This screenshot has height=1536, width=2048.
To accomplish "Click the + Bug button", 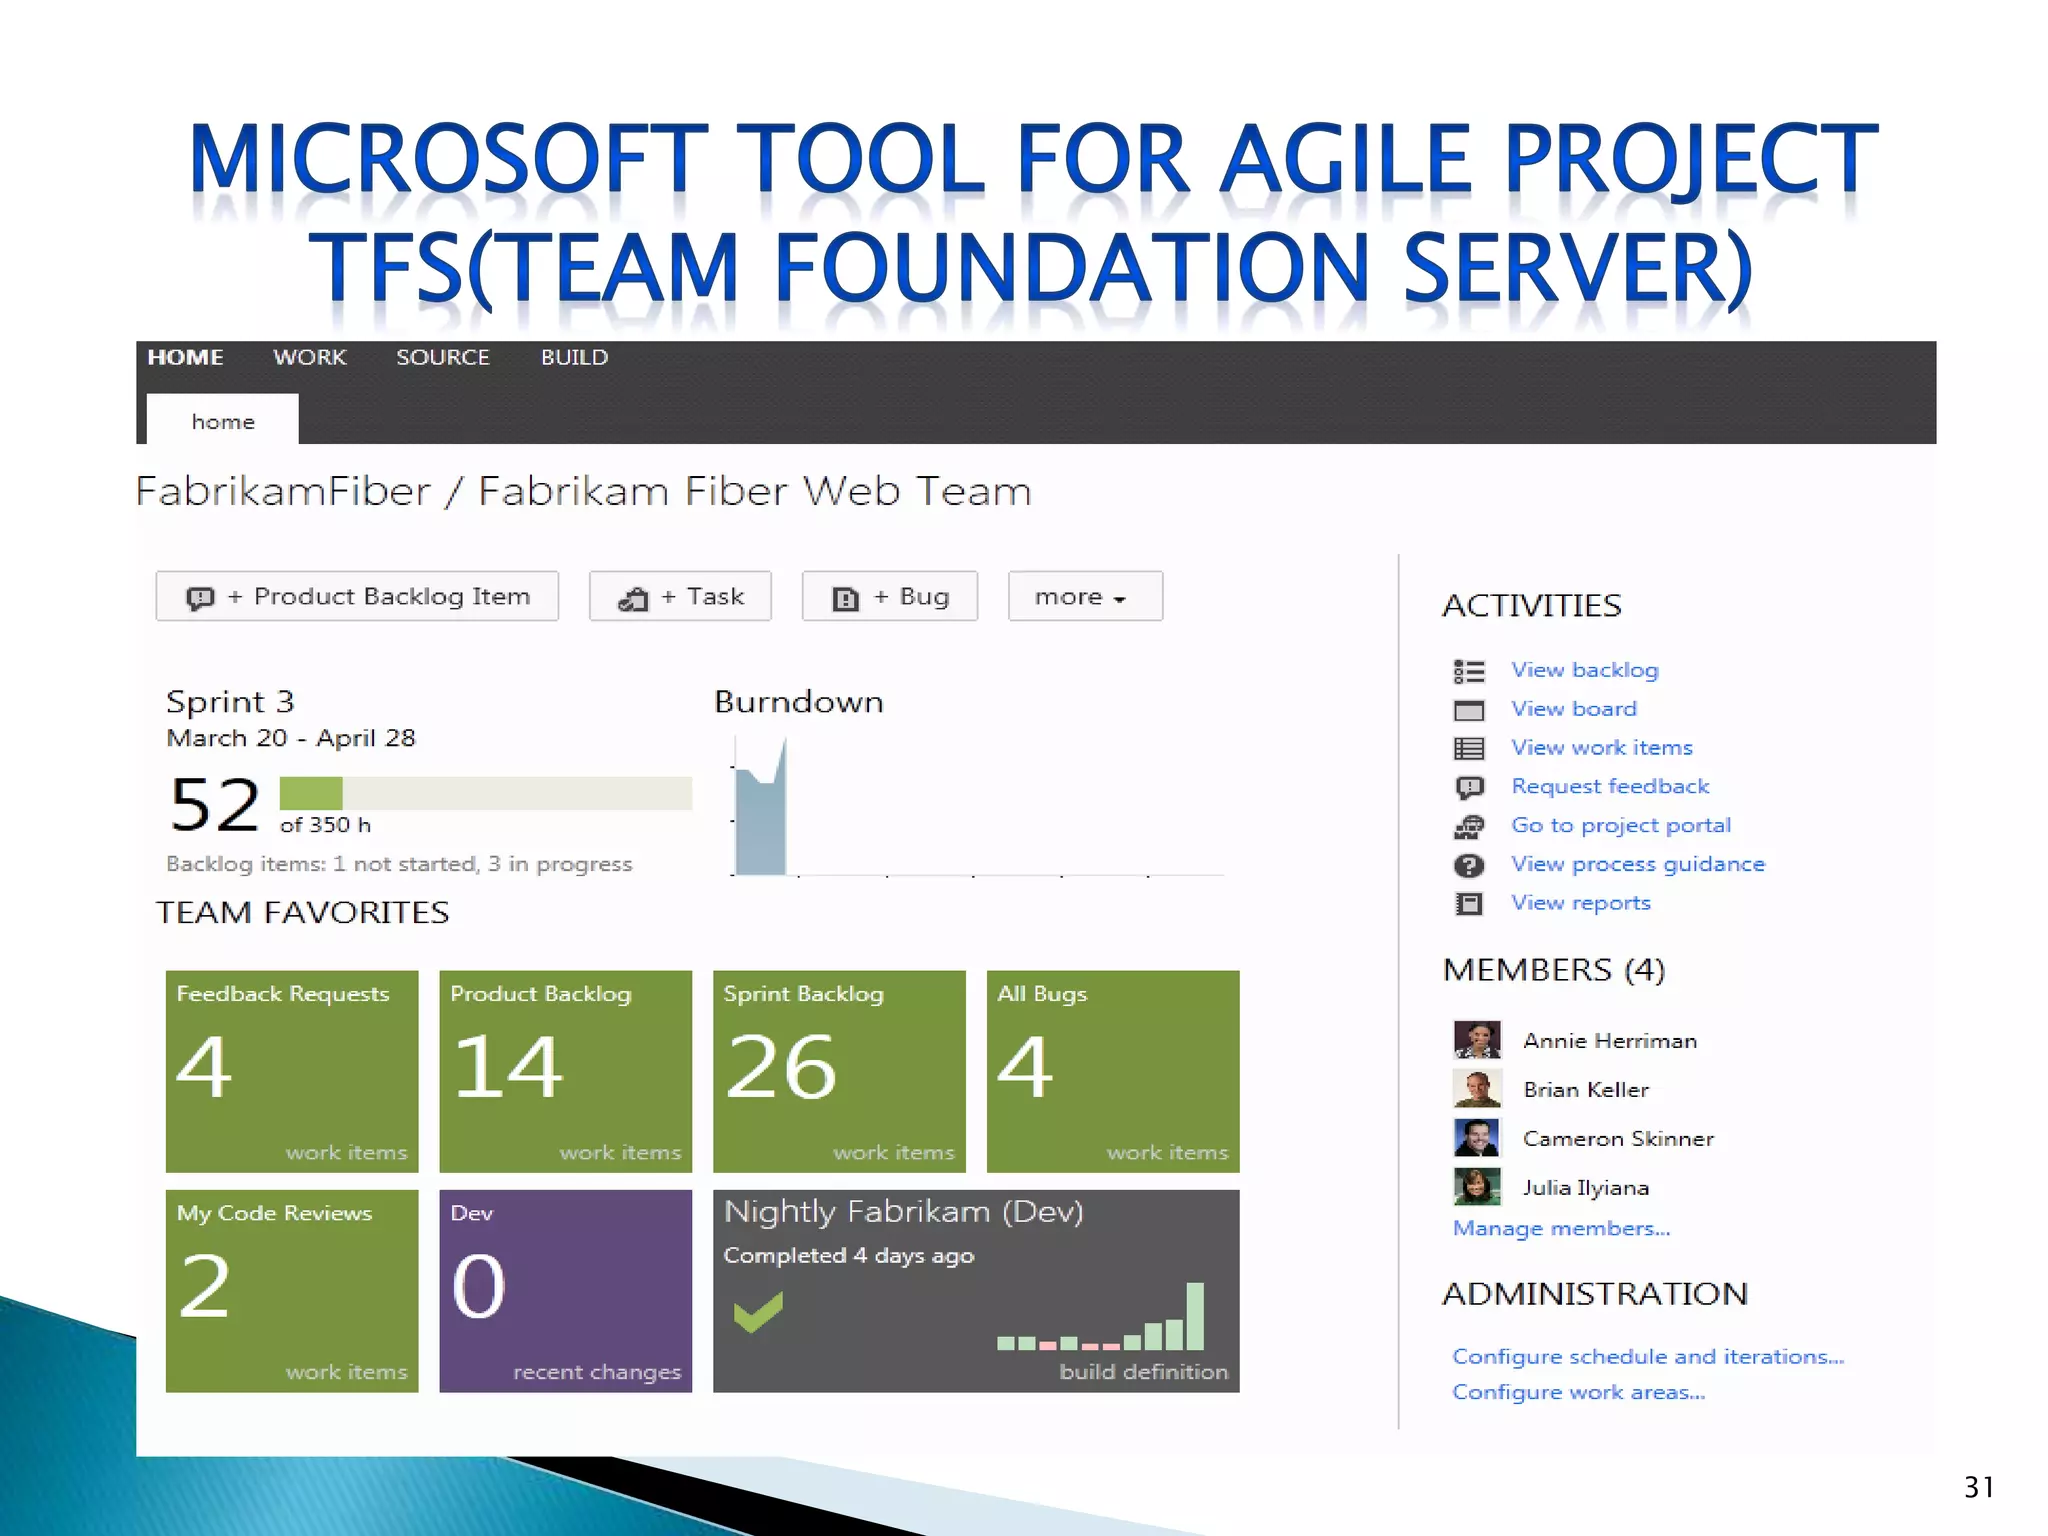I will (x=889, y=597).
